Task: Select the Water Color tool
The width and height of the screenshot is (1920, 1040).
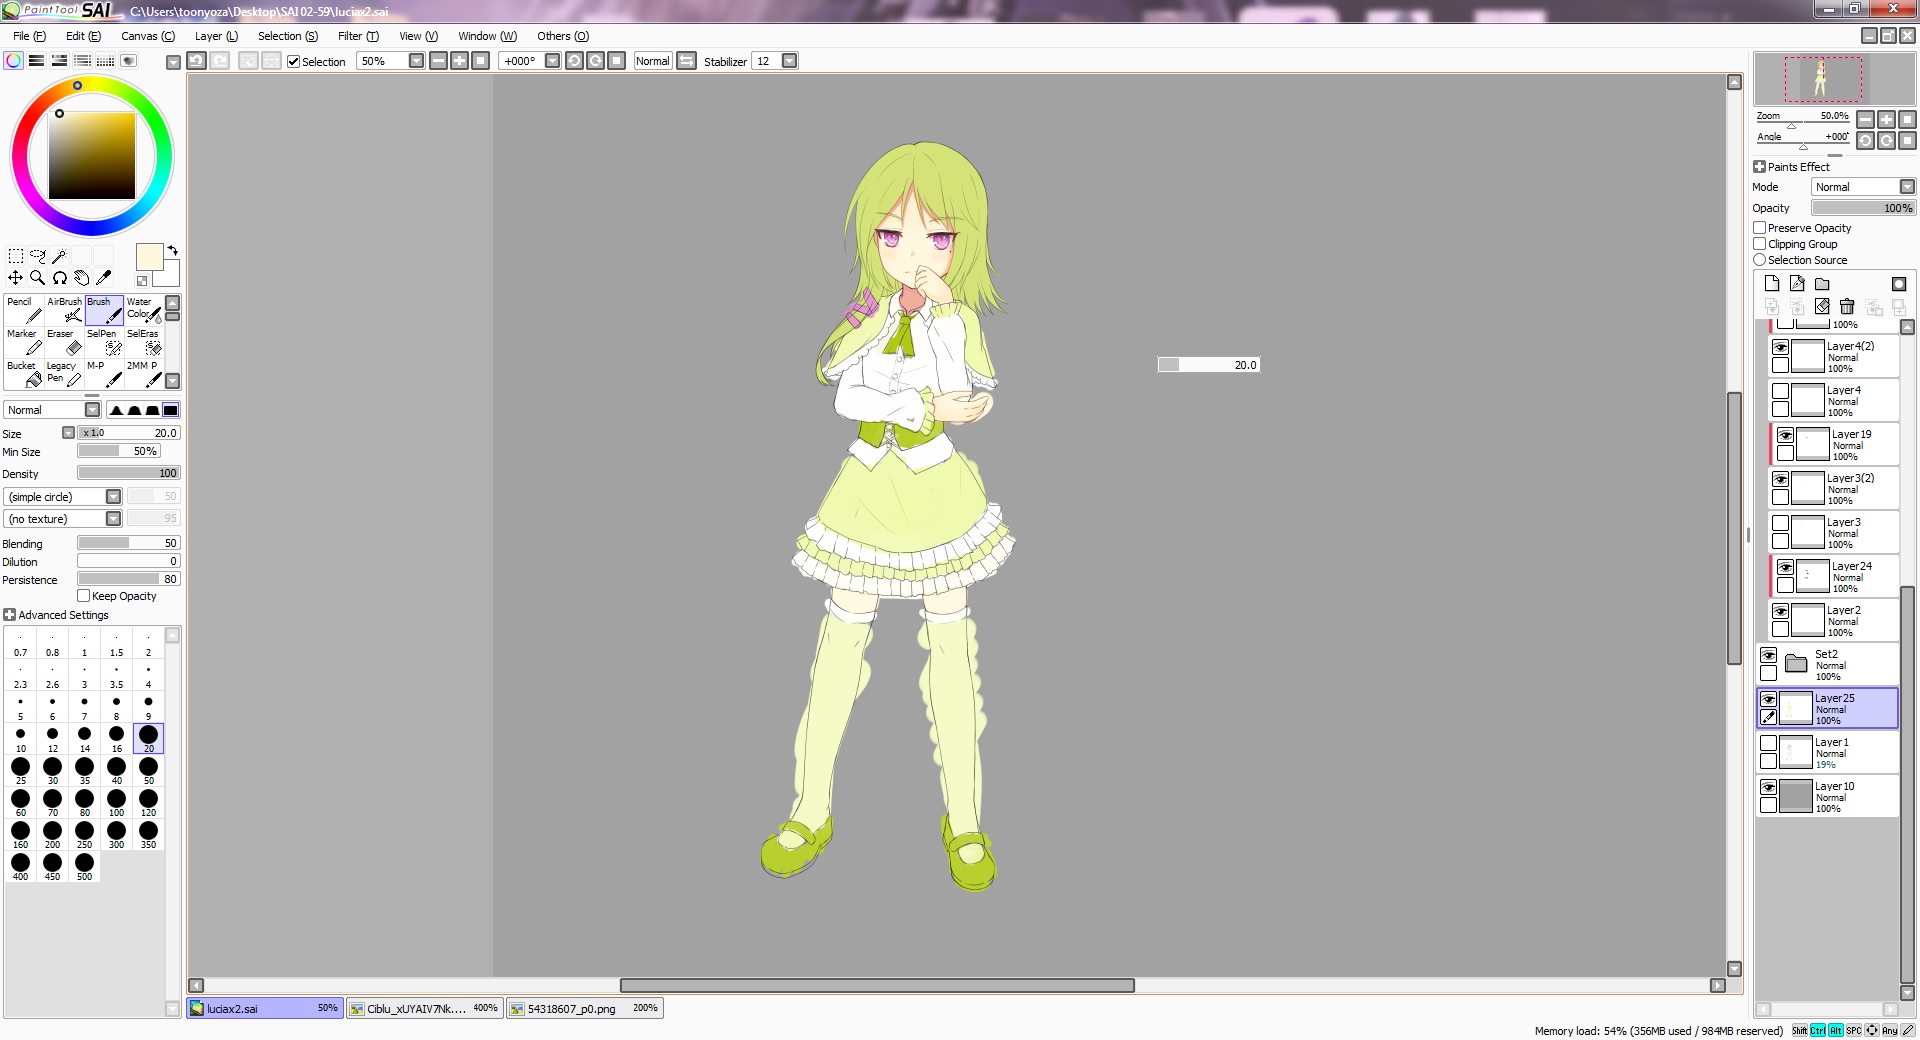Action: (x=144, y=310)
